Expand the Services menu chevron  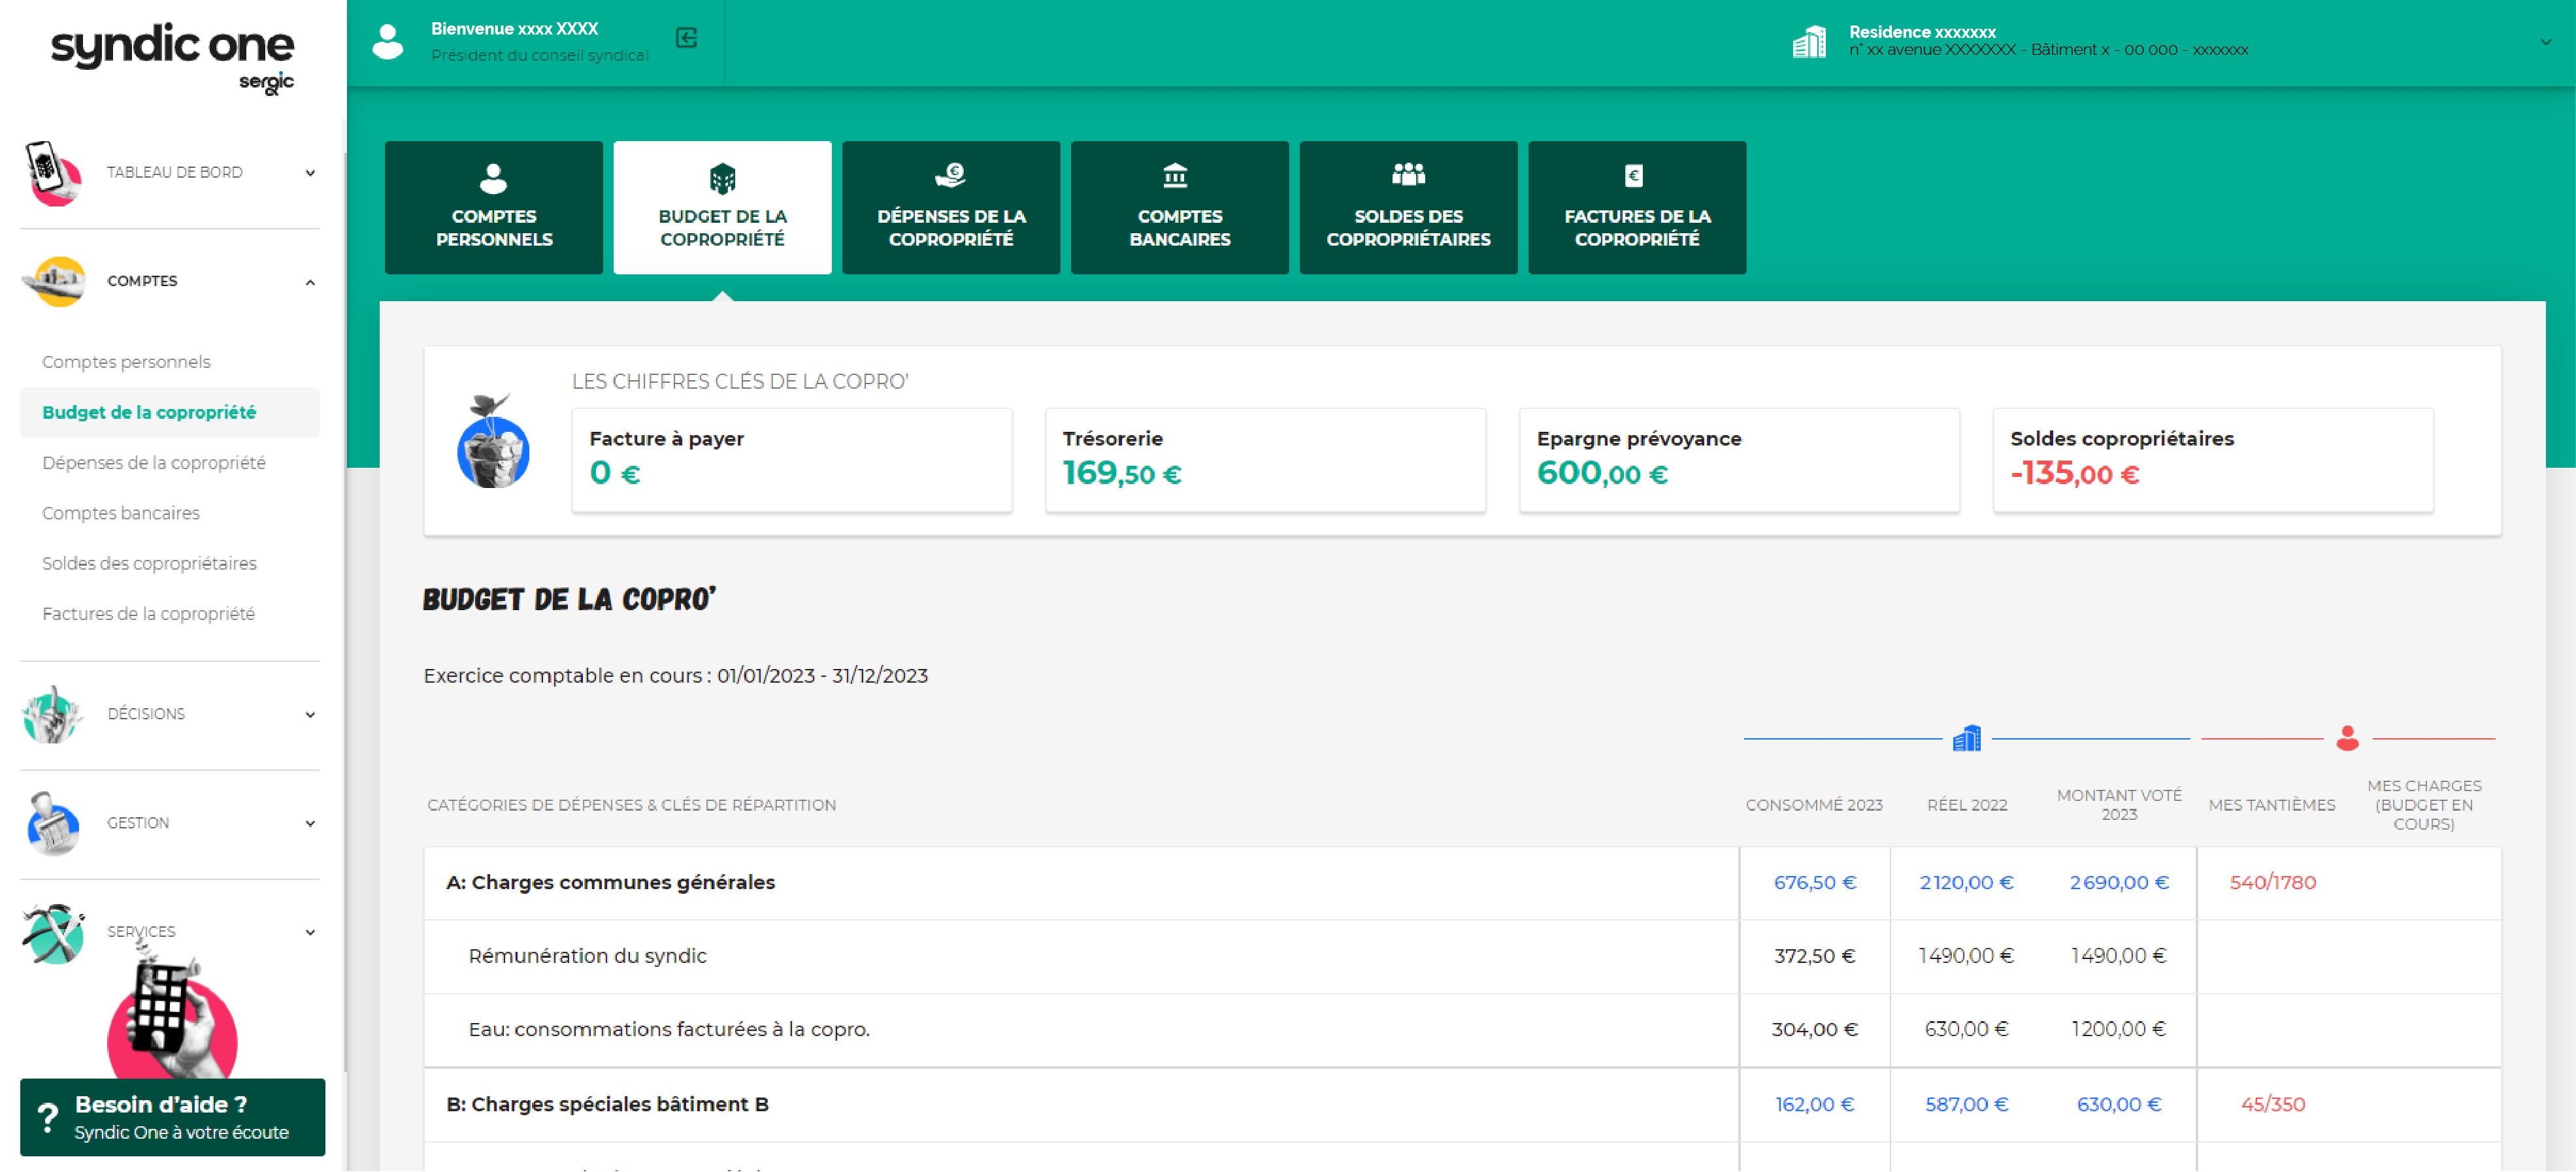pyautogui.click(x=310, y=933)
